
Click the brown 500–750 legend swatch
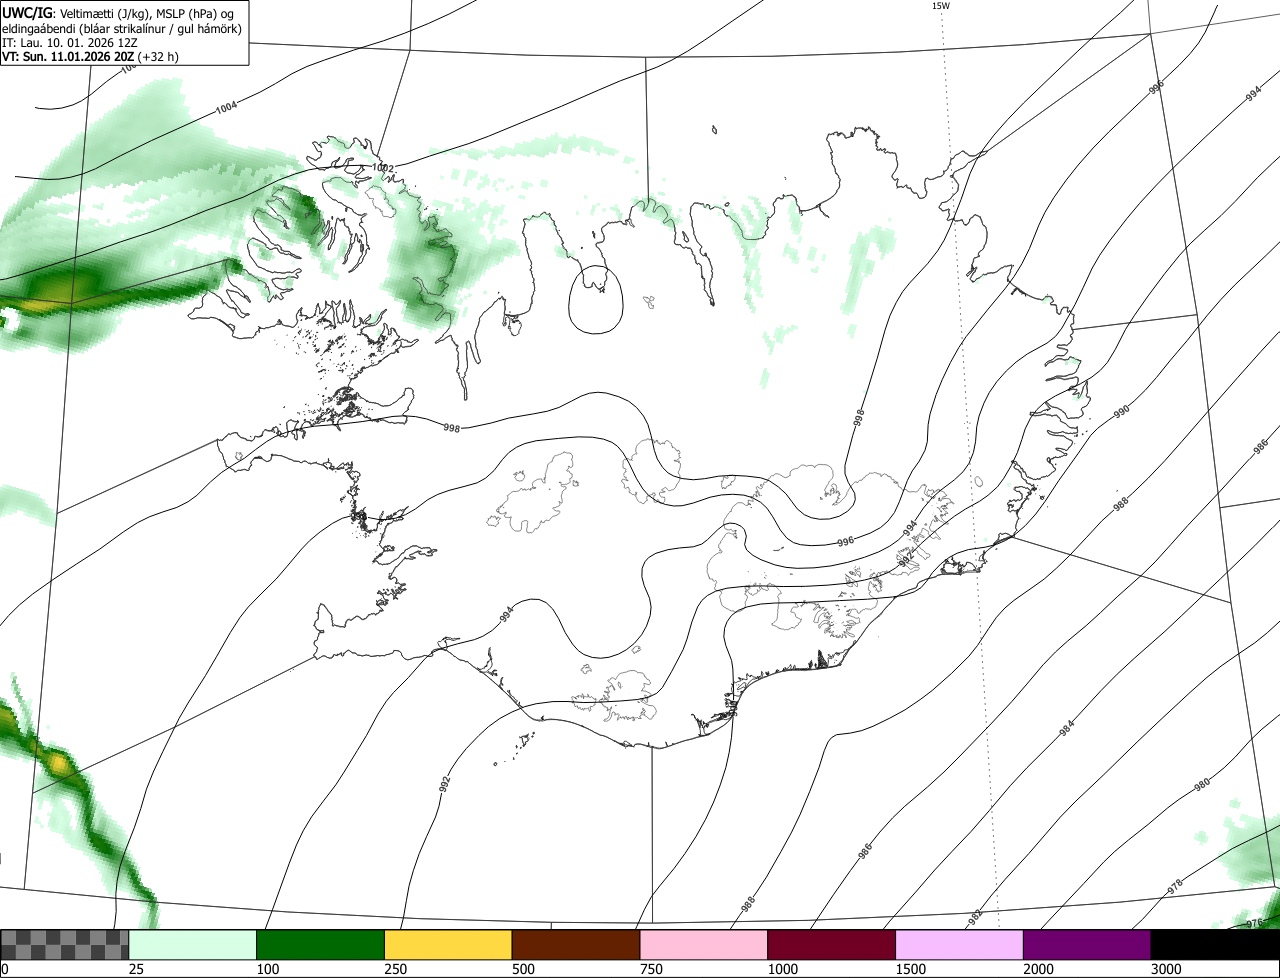point(576,944)
